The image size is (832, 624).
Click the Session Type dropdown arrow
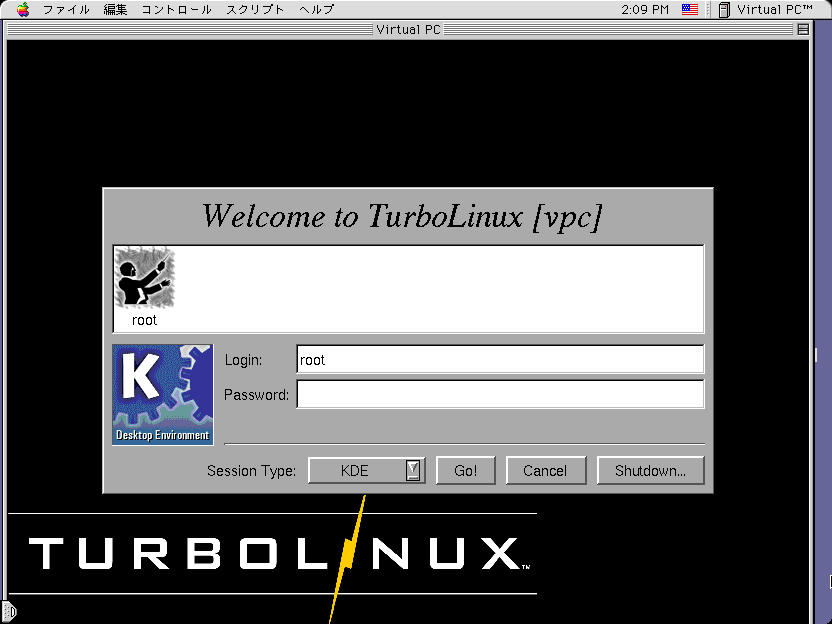tap(413, 470)
